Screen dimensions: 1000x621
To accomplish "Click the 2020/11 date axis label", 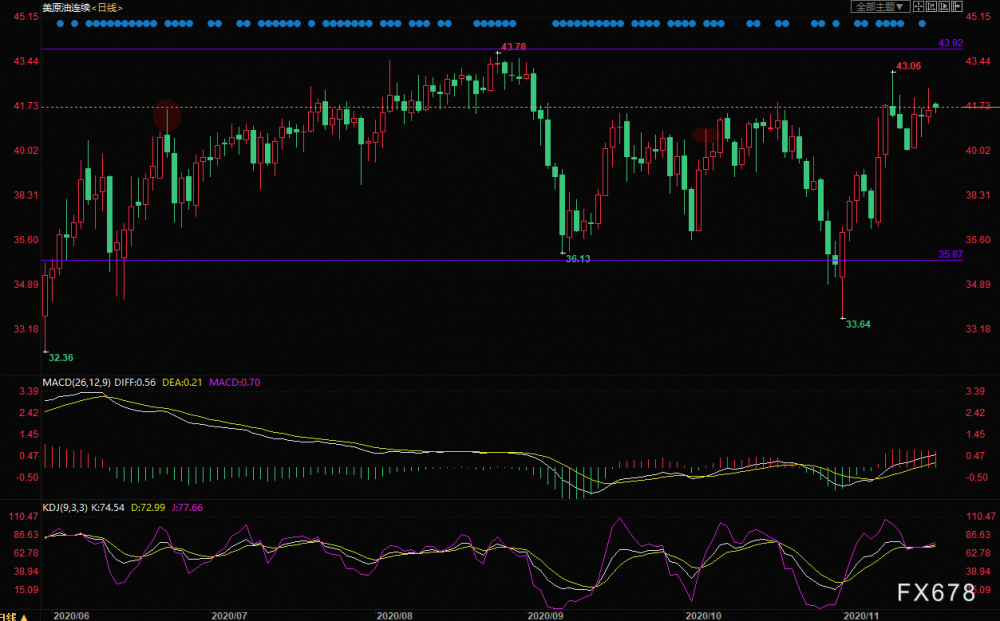I will tap(861, 616).
